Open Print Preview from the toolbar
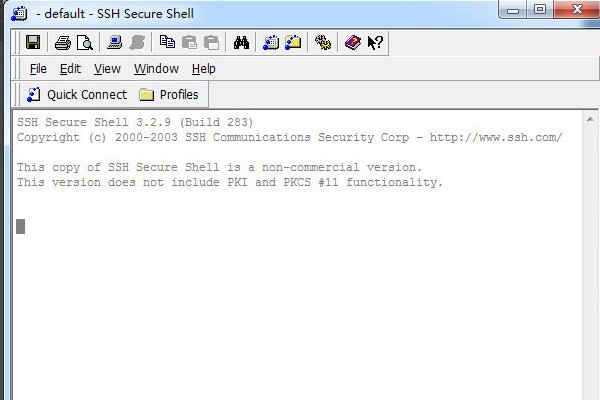Screen dimensions: 600x400 [84, 42]
